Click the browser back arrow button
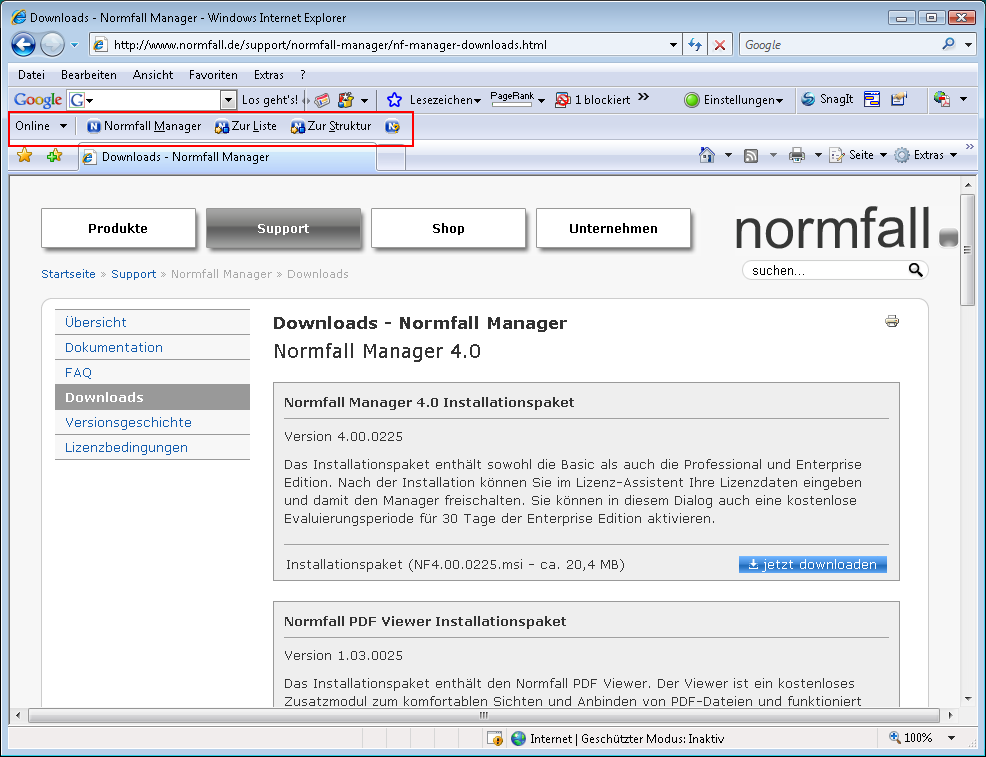Image resolution: width=986 pixels, height=757 pixels. click(x=24, y=45)
